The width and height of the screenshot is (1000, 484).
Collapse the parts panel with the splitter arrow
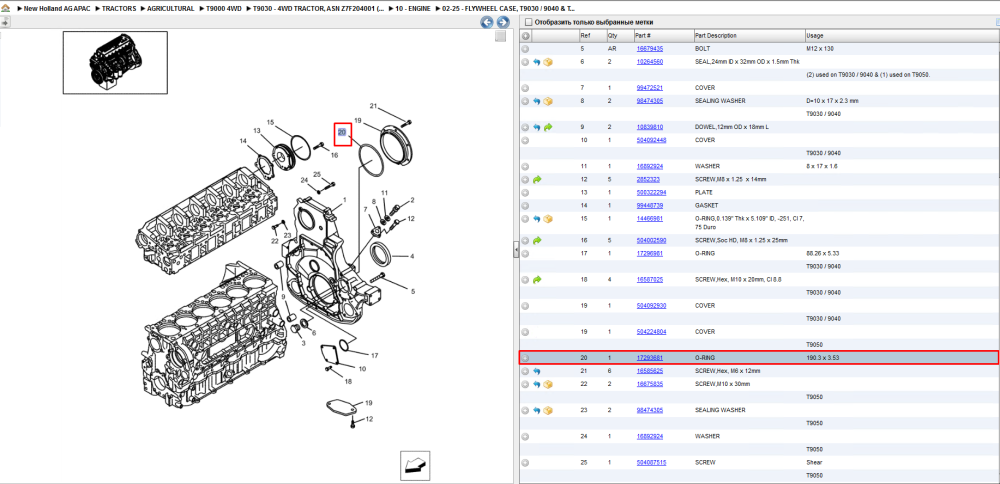pos(516,250)
